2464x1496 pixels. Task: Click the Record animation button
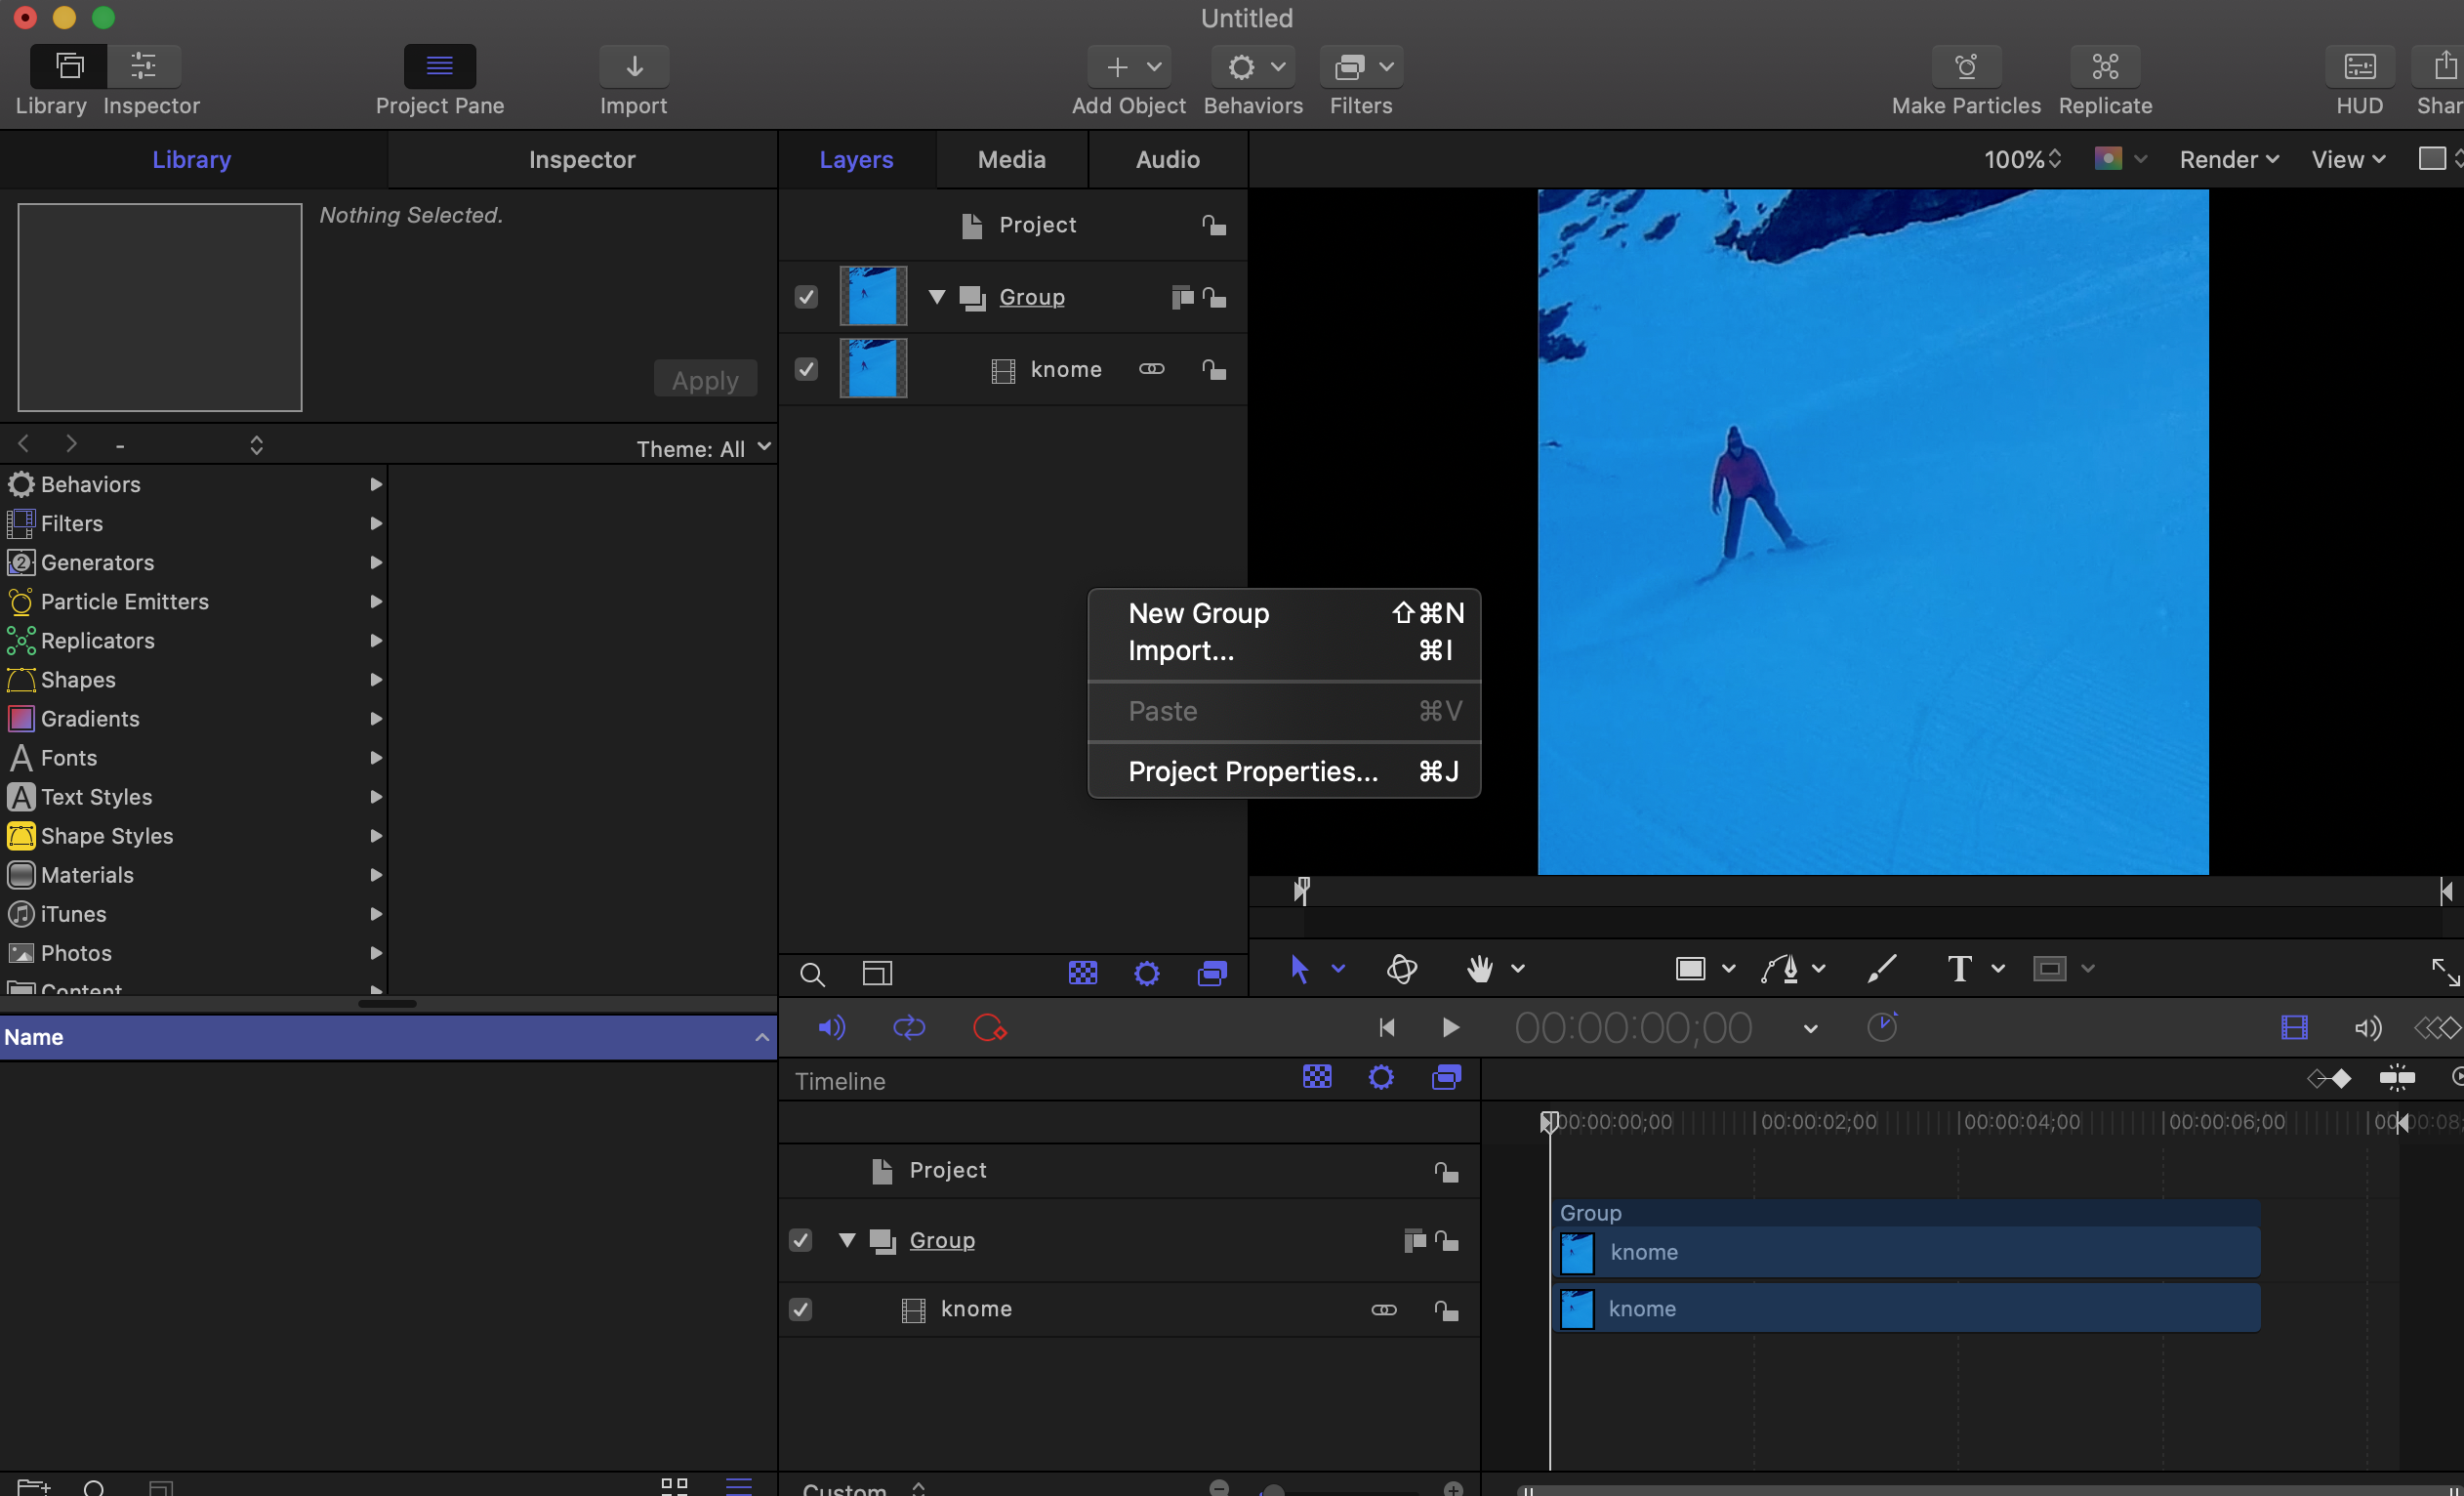[x=989, y=1027]
